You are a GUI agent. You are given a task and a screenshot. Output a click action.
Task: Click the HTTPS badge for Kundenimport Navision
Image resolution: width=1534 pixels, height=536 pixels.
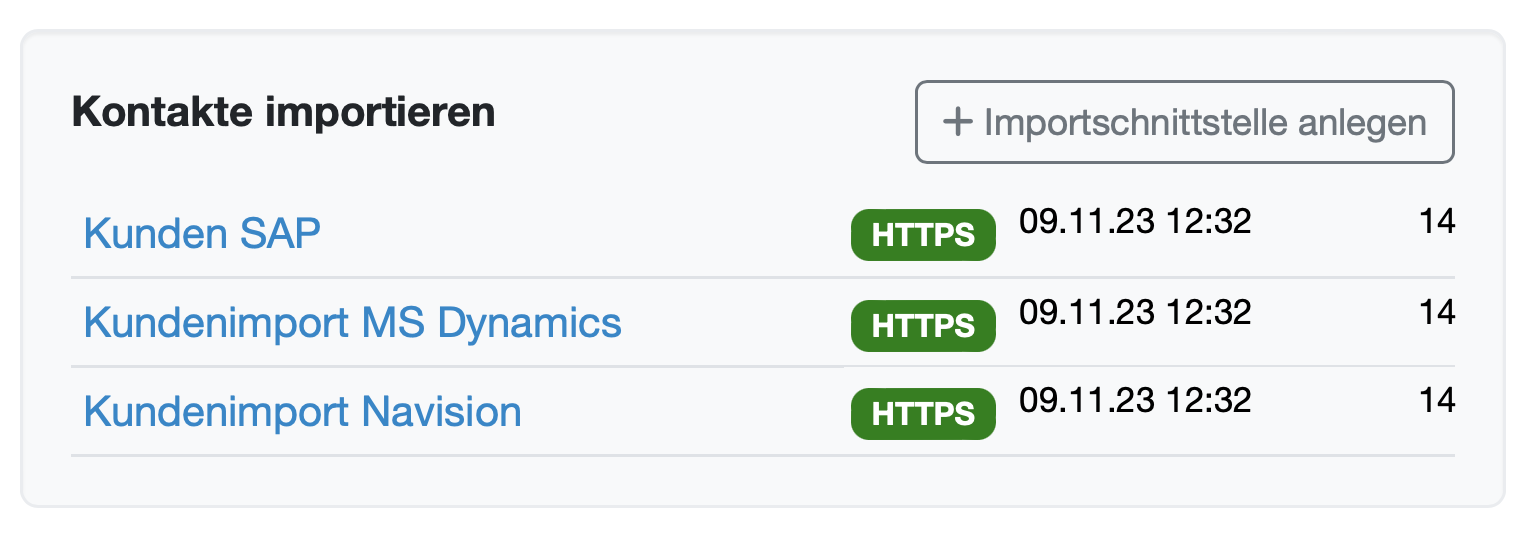923,414
